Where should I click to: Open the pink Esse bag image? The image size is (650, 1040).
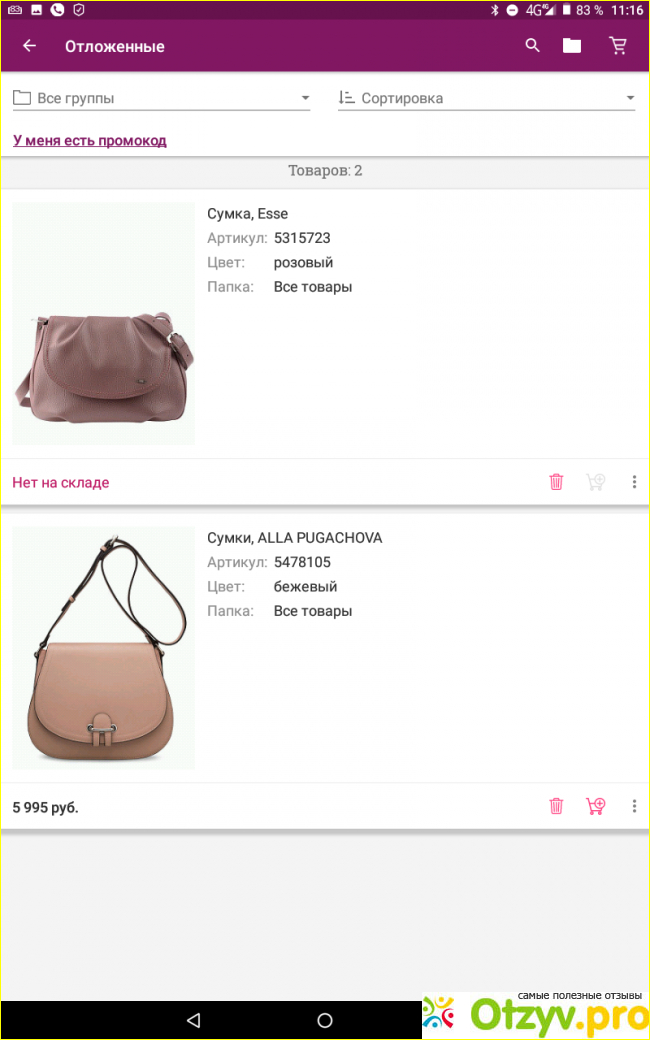tap(103, 324)
